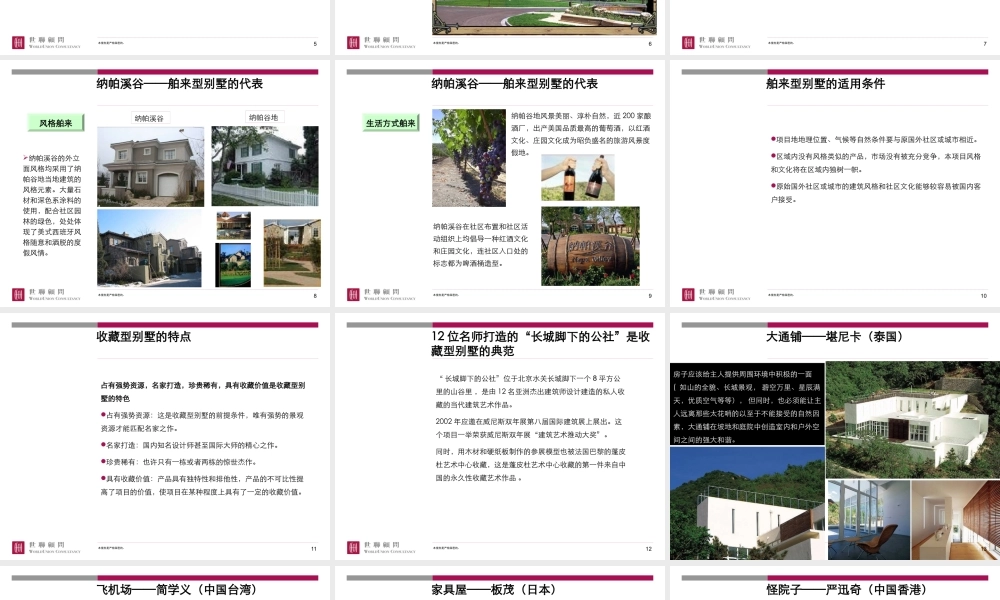Select the garden path house photo on slide 8
Viewport: 1000px width, 600px height.
click(x=292, y=253)
